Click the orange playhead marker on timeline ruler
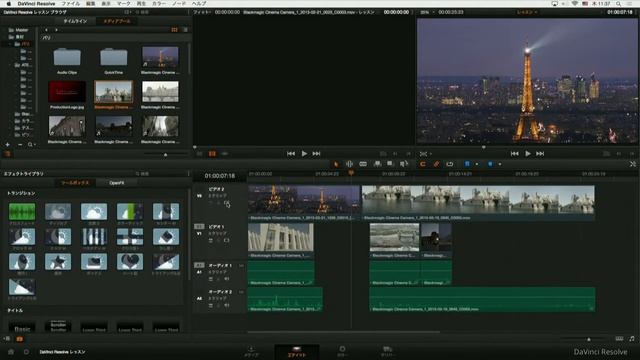Screen dimensions: 640x360 (351, 173)
